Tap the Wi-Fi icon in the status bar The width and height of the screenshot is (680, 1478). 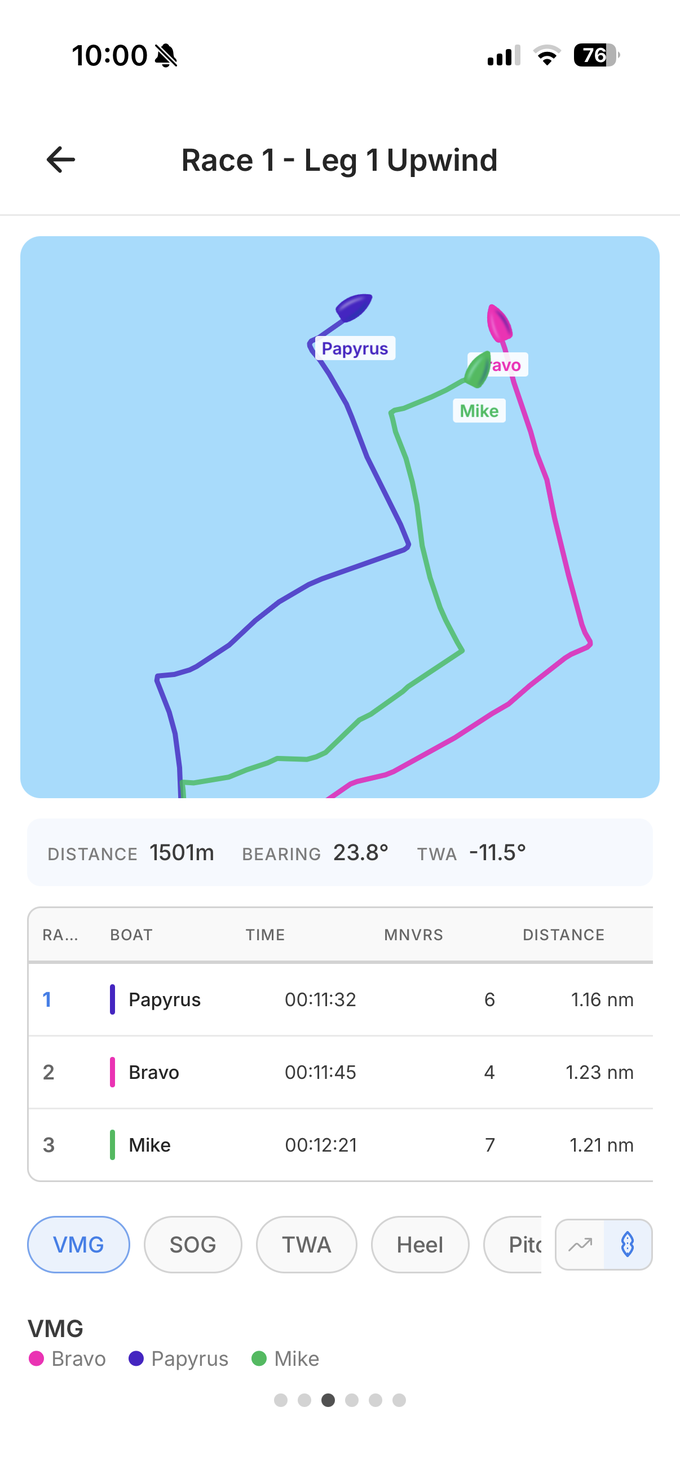546,55
